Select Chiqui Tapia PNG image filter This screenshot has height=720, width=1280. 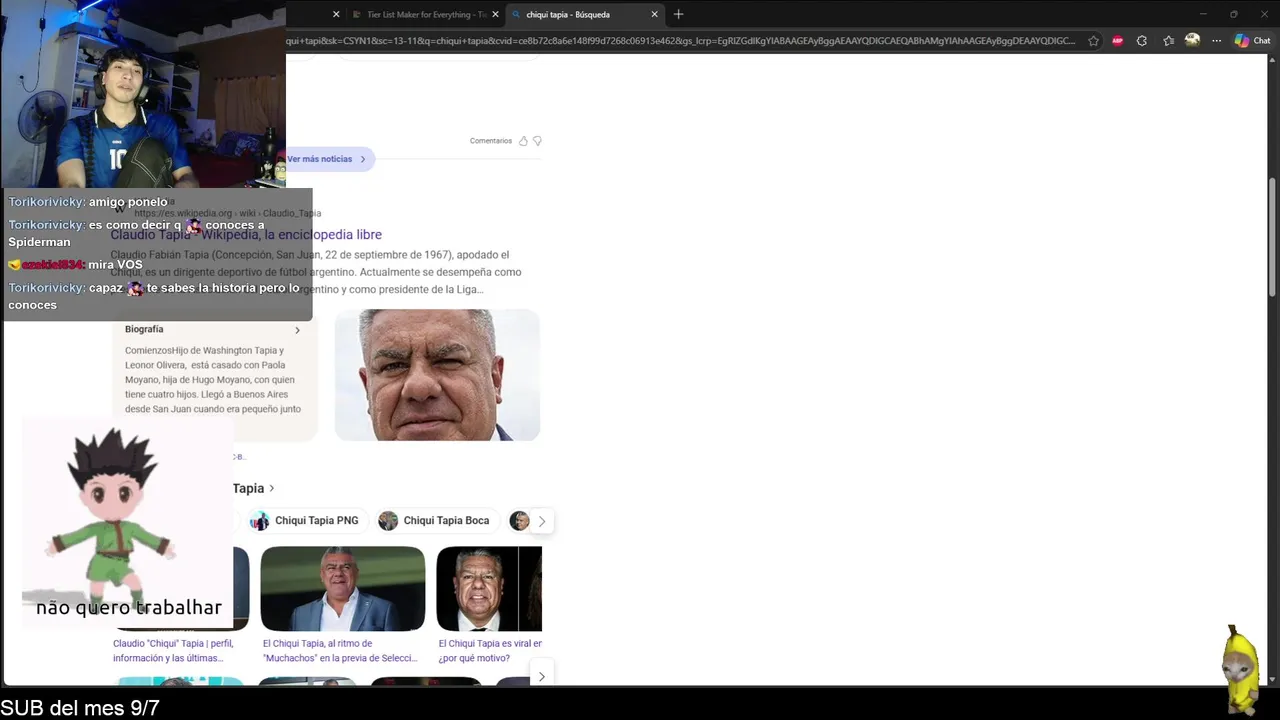306,521
